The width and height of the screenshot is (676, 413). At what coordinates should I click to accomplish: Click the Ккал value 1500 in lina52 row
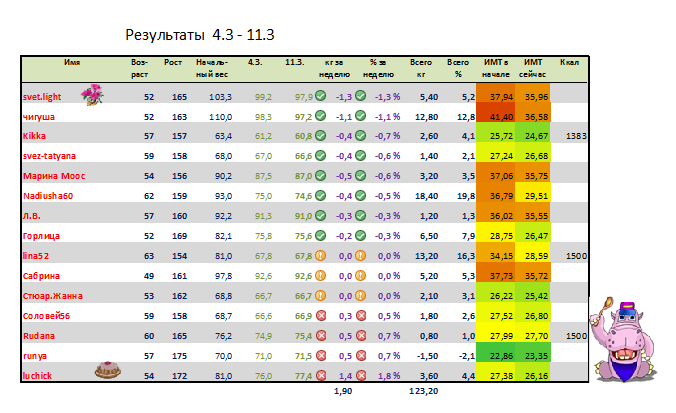576,256
